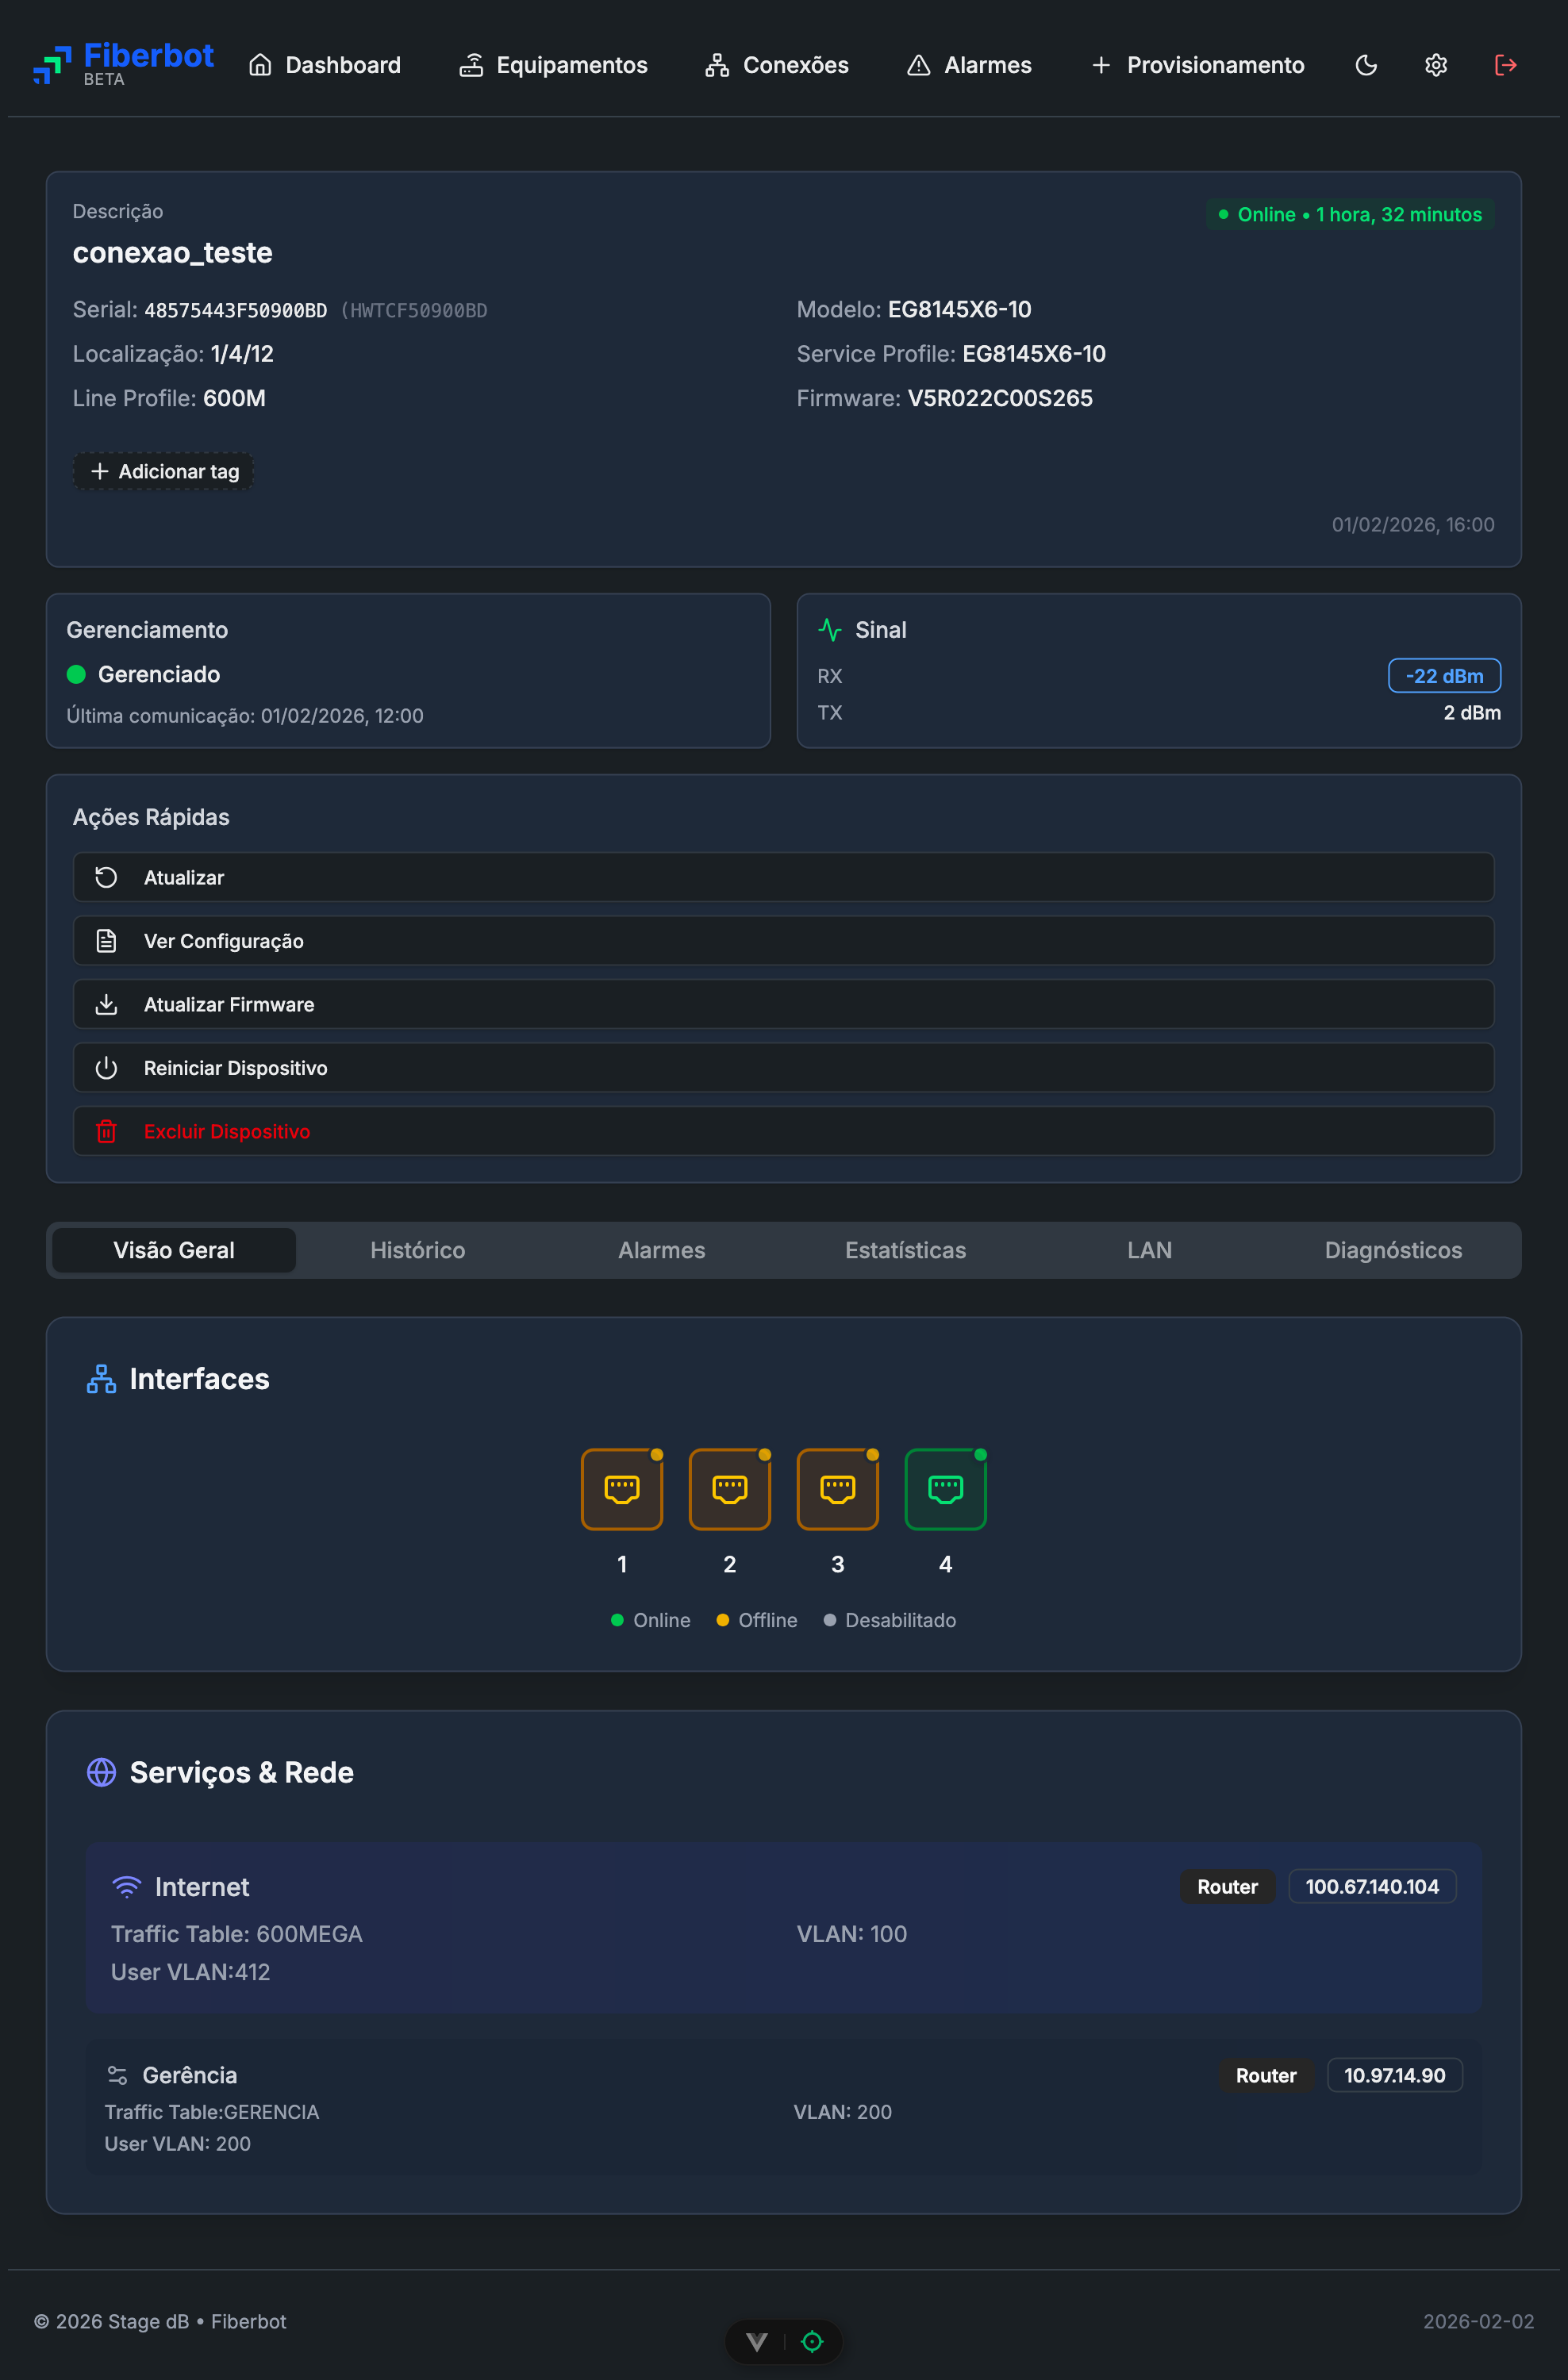Expand the chevron control at the bottom
This screenshot has height=2380, width=1568.
point(757,2341)
